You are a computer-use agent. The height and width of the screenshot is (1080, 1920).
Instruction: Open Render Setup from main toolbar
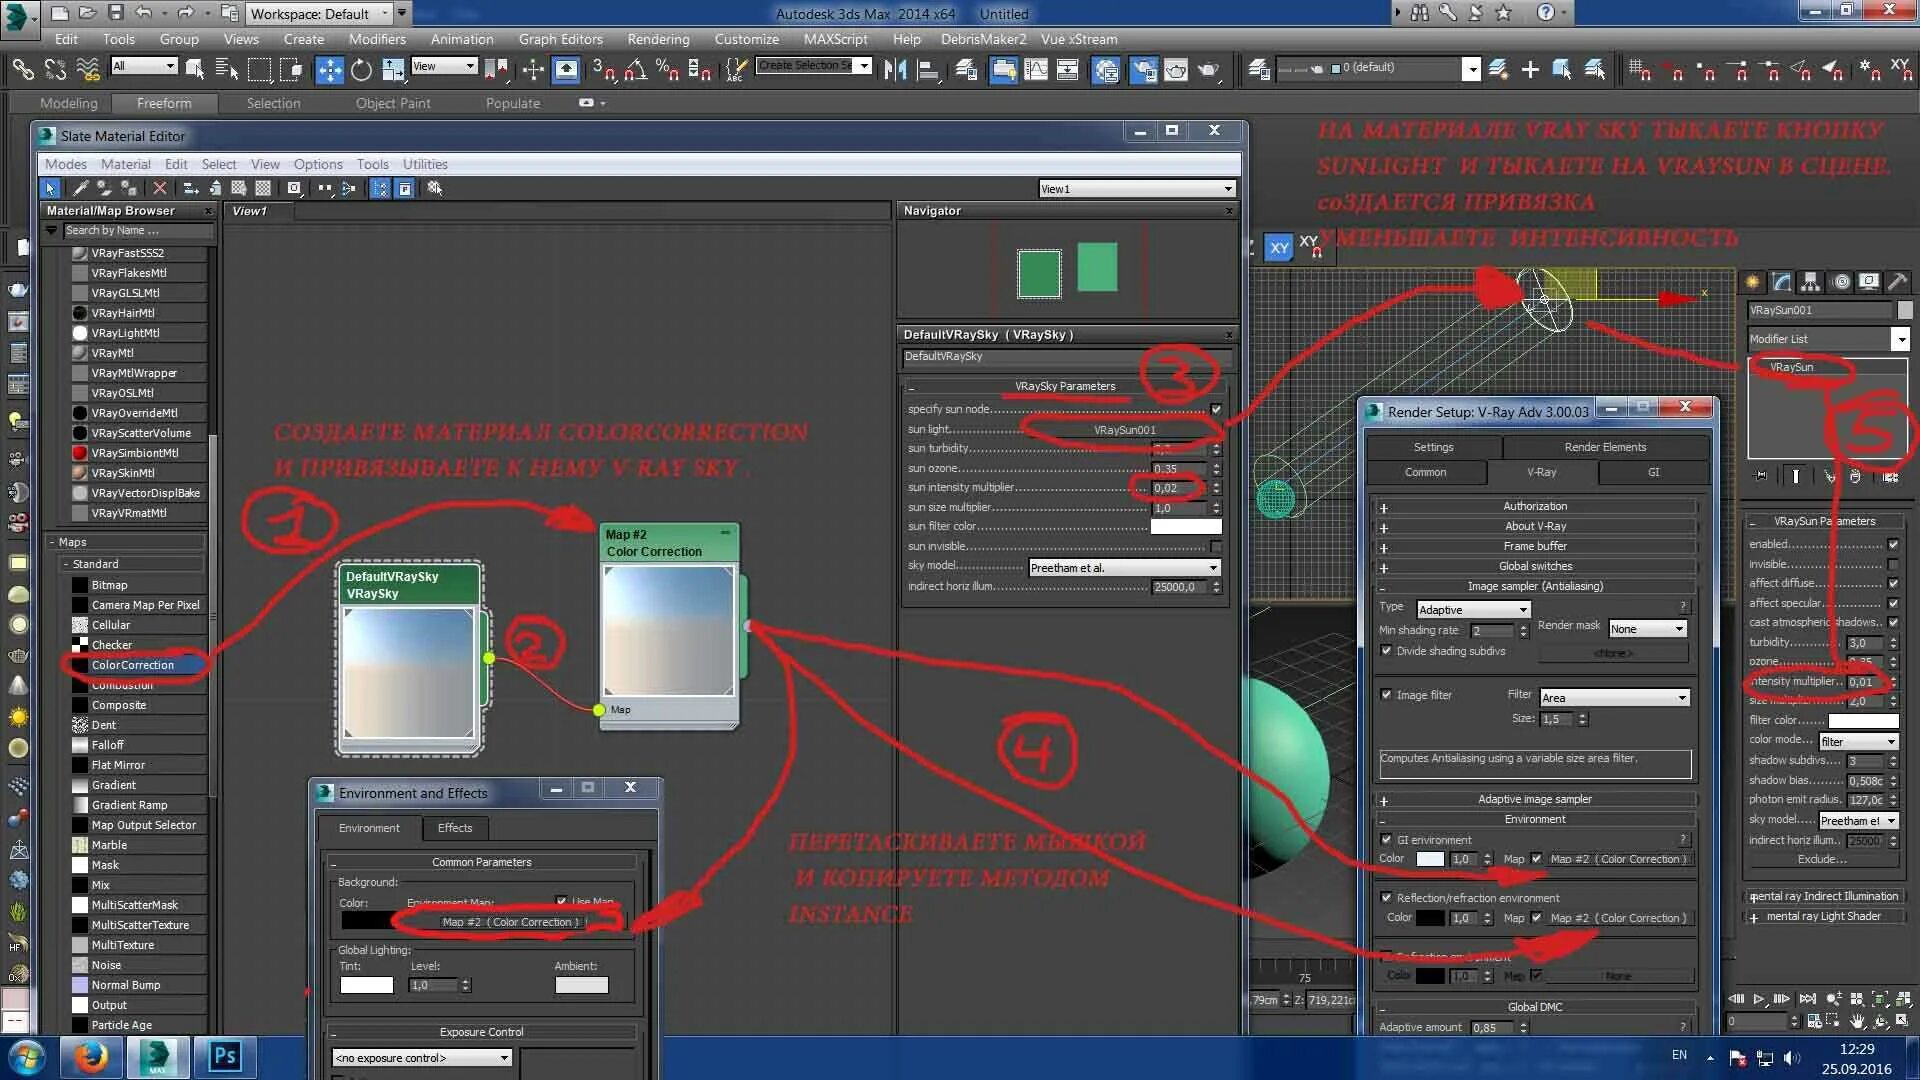click(1143, 69)
